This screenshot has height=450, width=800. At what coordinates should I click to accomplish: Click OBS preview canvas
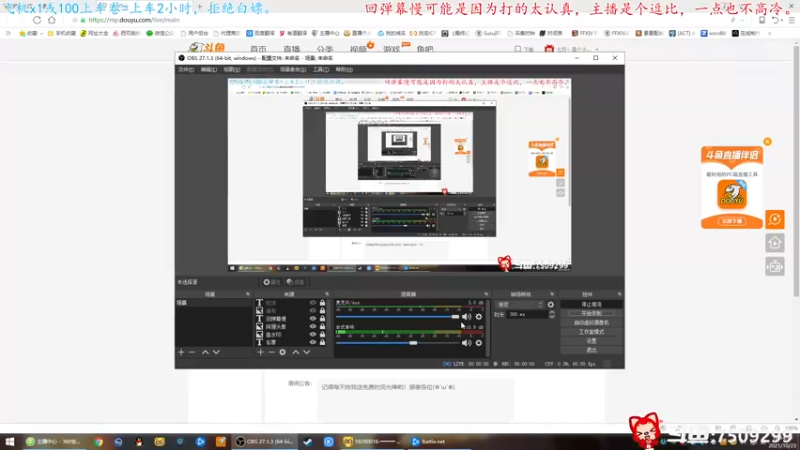coord(399,174)
